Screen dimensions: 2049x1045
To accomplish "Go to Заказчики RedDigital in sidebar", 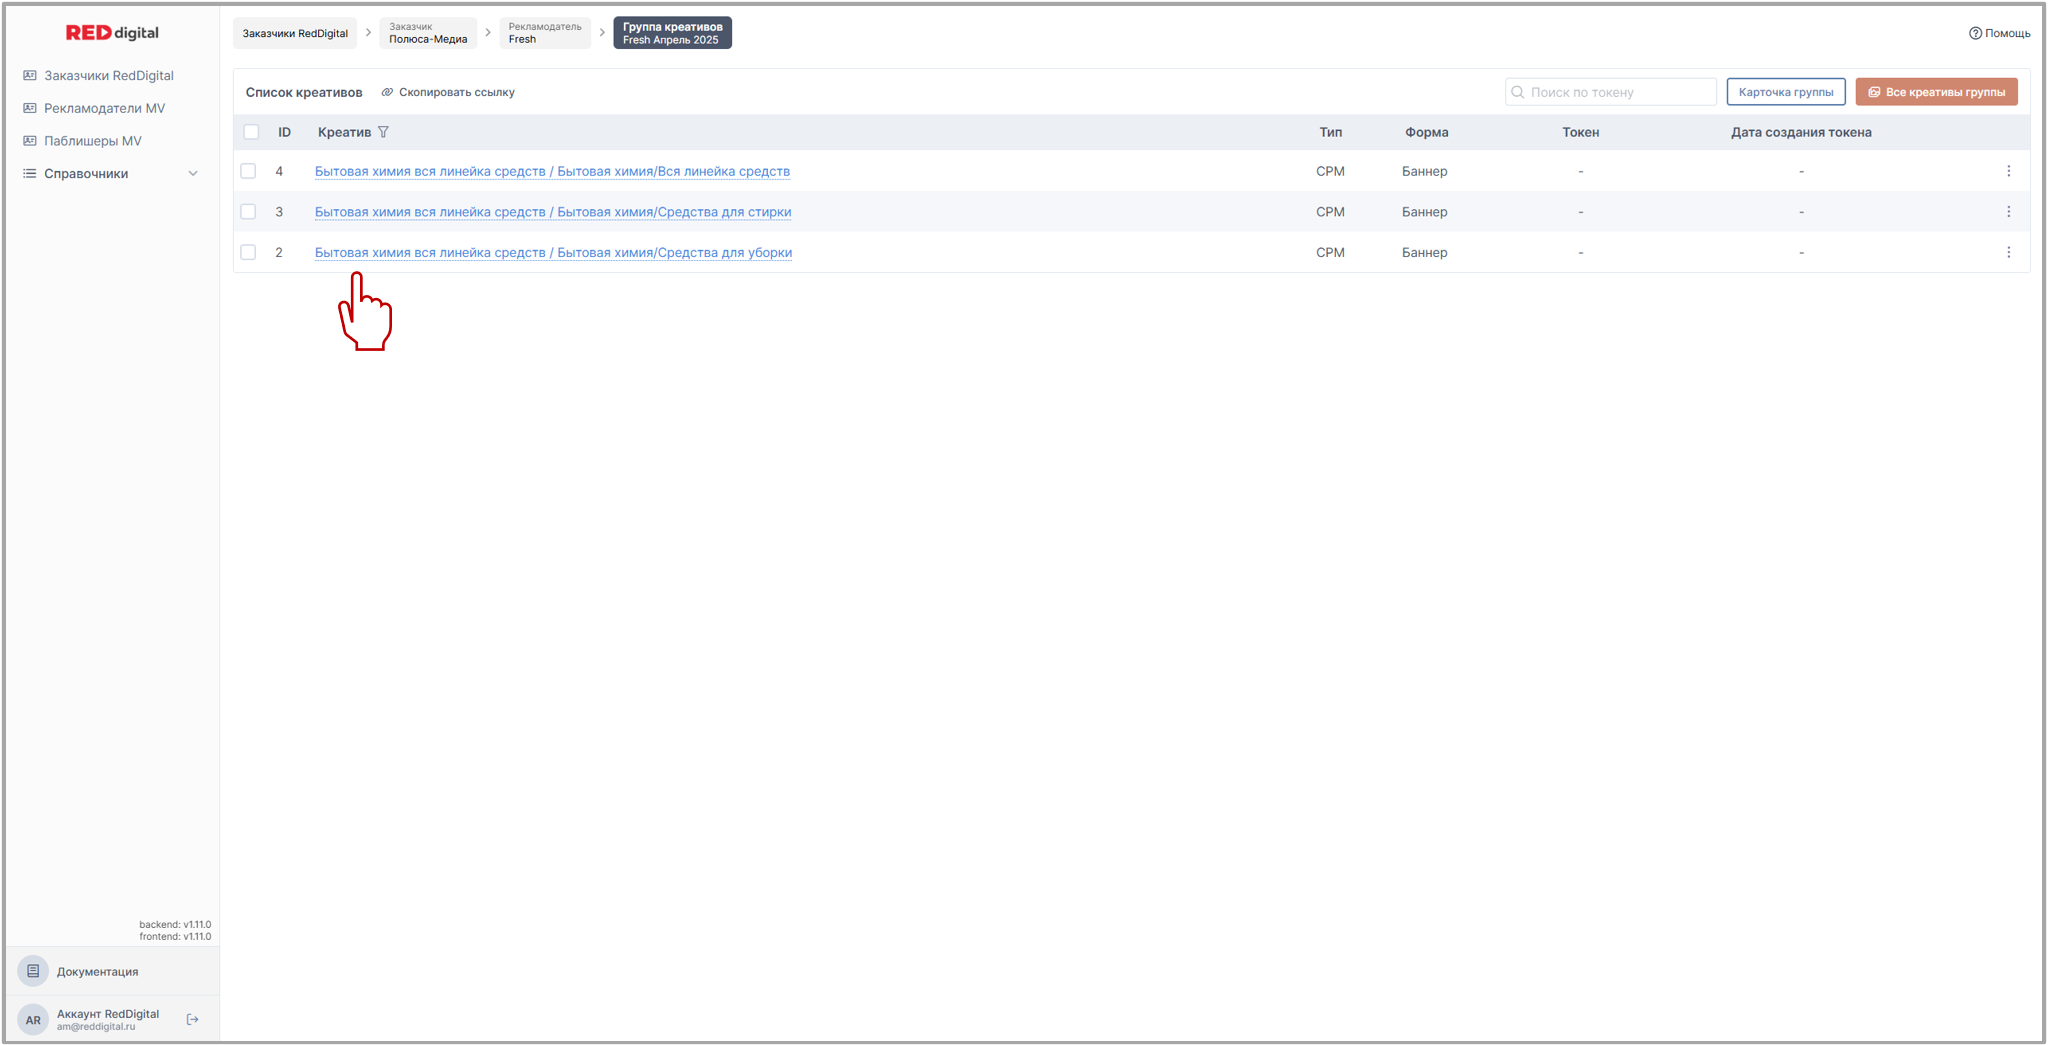I will coord(108,75).
